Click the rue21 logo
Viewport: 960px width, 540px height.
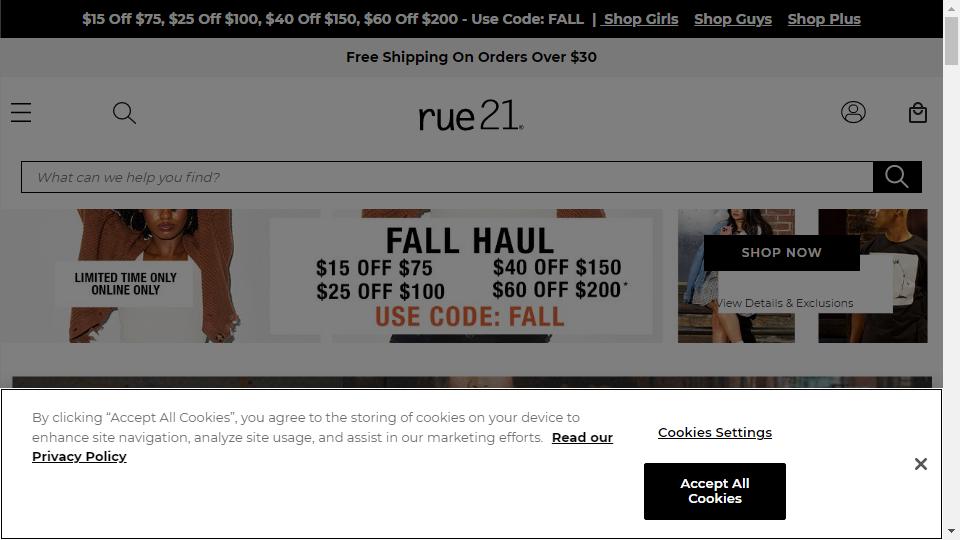coord(470,115)
